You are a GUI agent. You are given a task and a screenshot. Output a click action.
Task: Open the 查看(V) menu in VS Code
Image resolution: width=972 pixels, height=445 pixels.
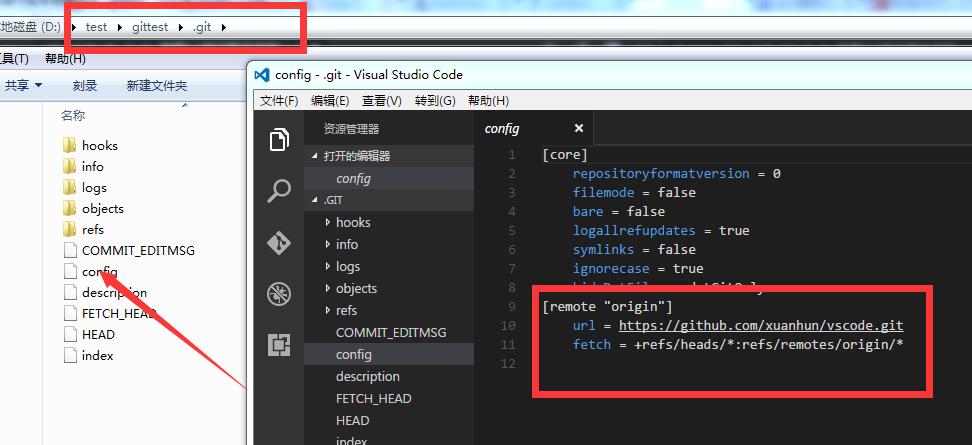(382, 100)
